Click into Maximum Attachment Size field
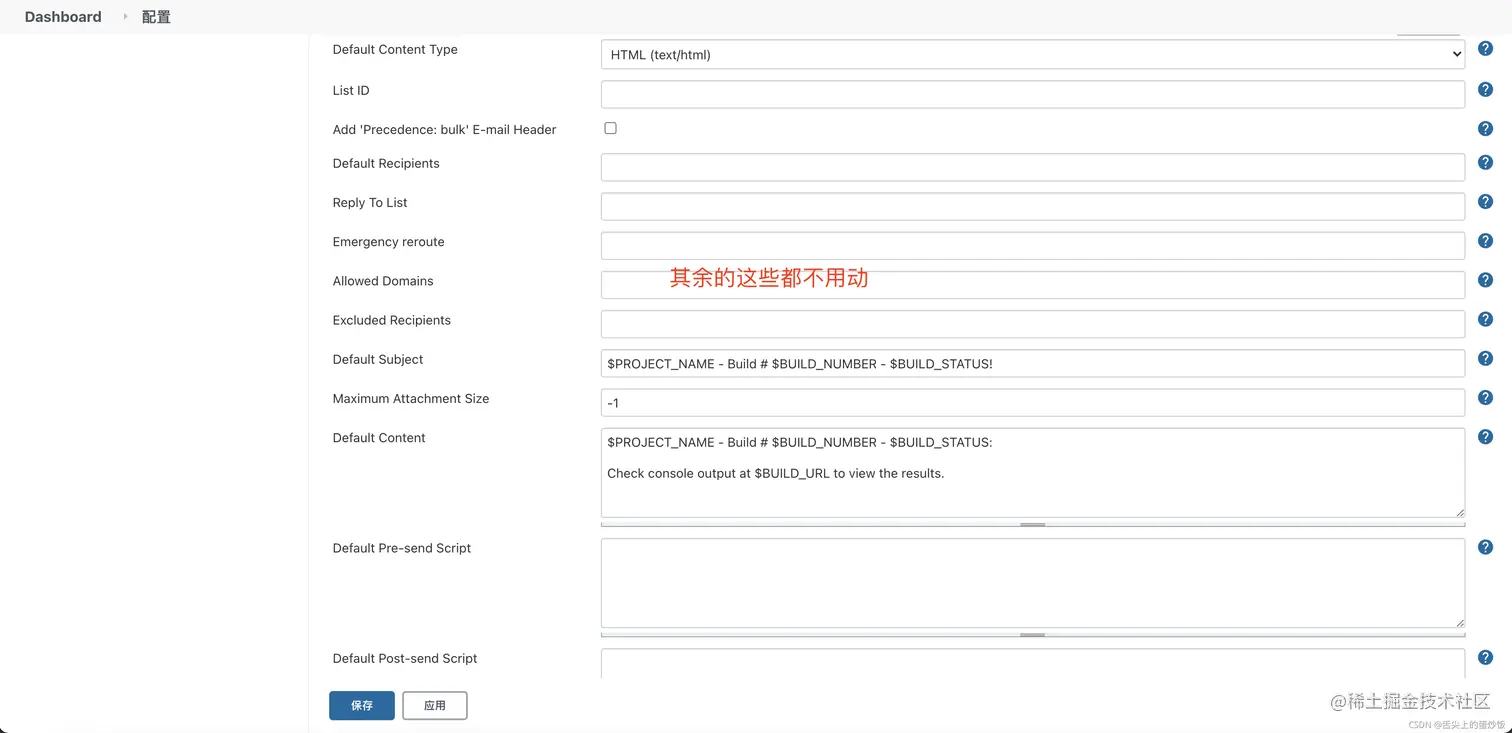 pos(1033,402)
